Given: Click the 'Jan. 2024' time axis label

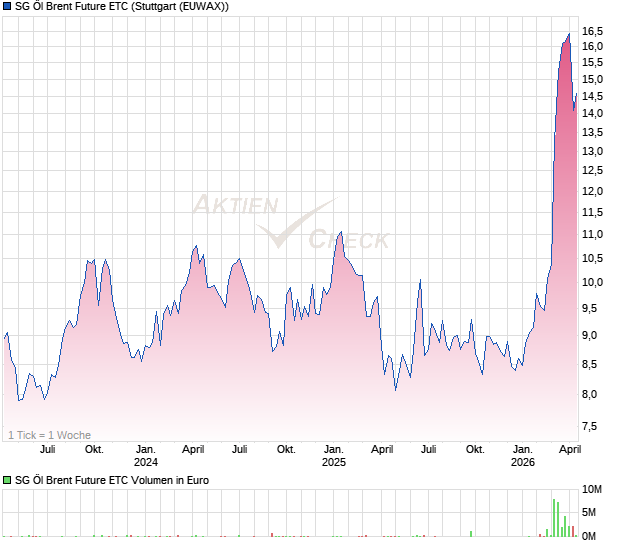Looking at the screenshot, I should [x=146, y=456].
